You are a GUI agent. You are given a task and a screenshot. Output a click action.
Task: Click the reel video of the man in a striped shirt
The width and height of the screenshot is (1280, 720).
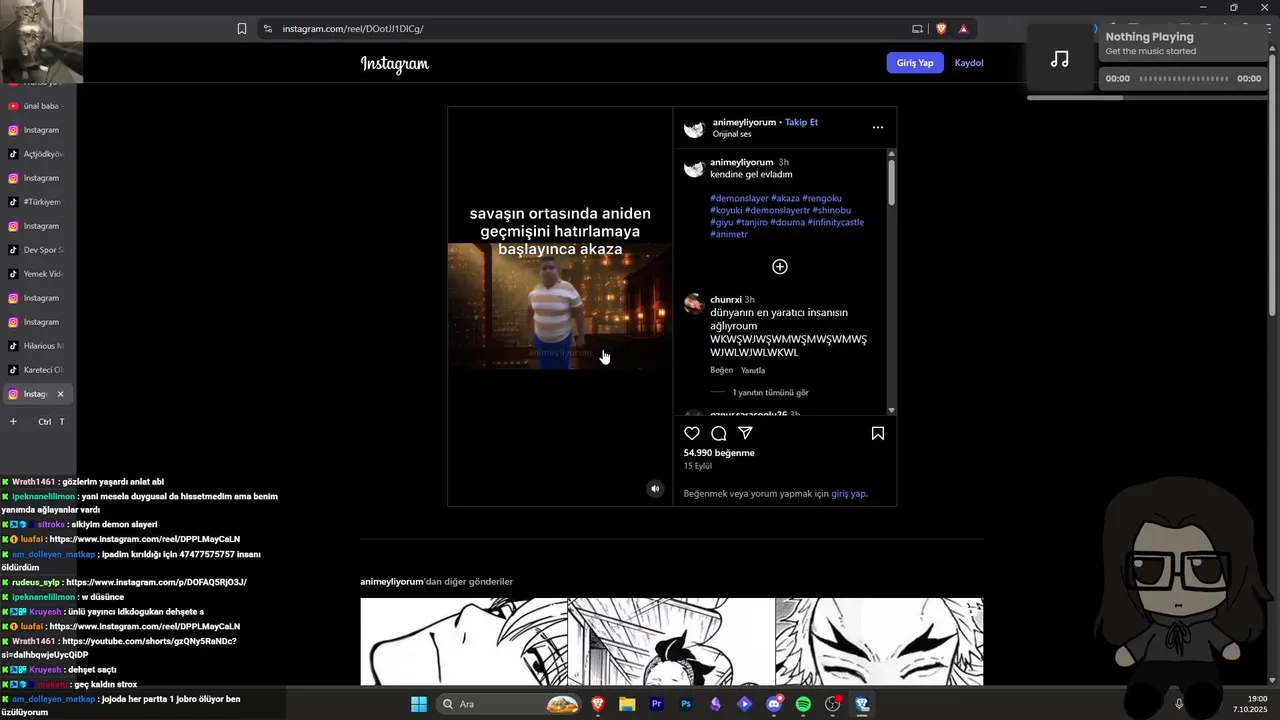coord(560,307)
